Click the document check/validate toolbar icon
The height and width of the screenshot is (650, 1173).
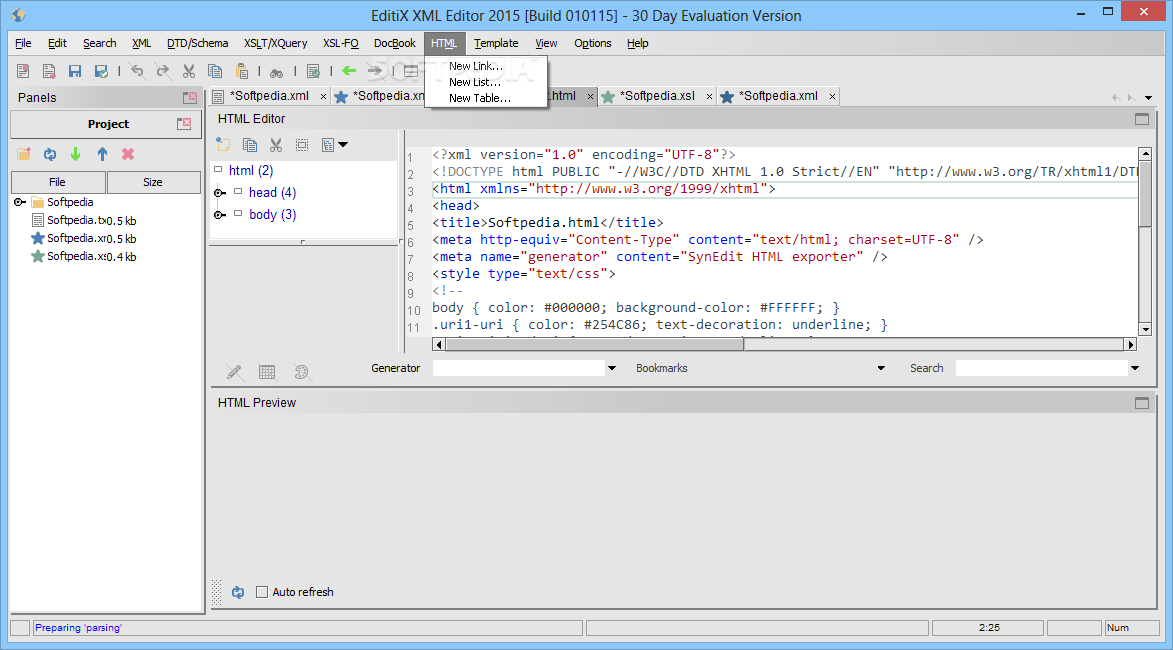tap(313, 71)
